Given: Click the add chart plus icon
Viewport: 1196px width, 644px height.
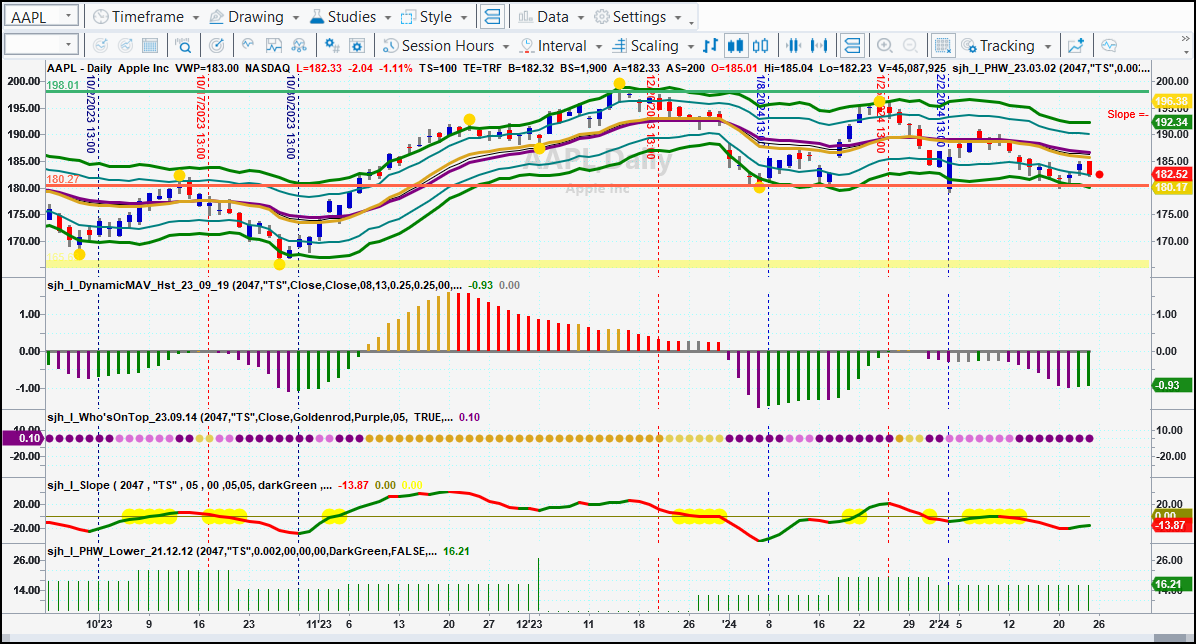Looking at the screenshot, I should (1076, 46).
